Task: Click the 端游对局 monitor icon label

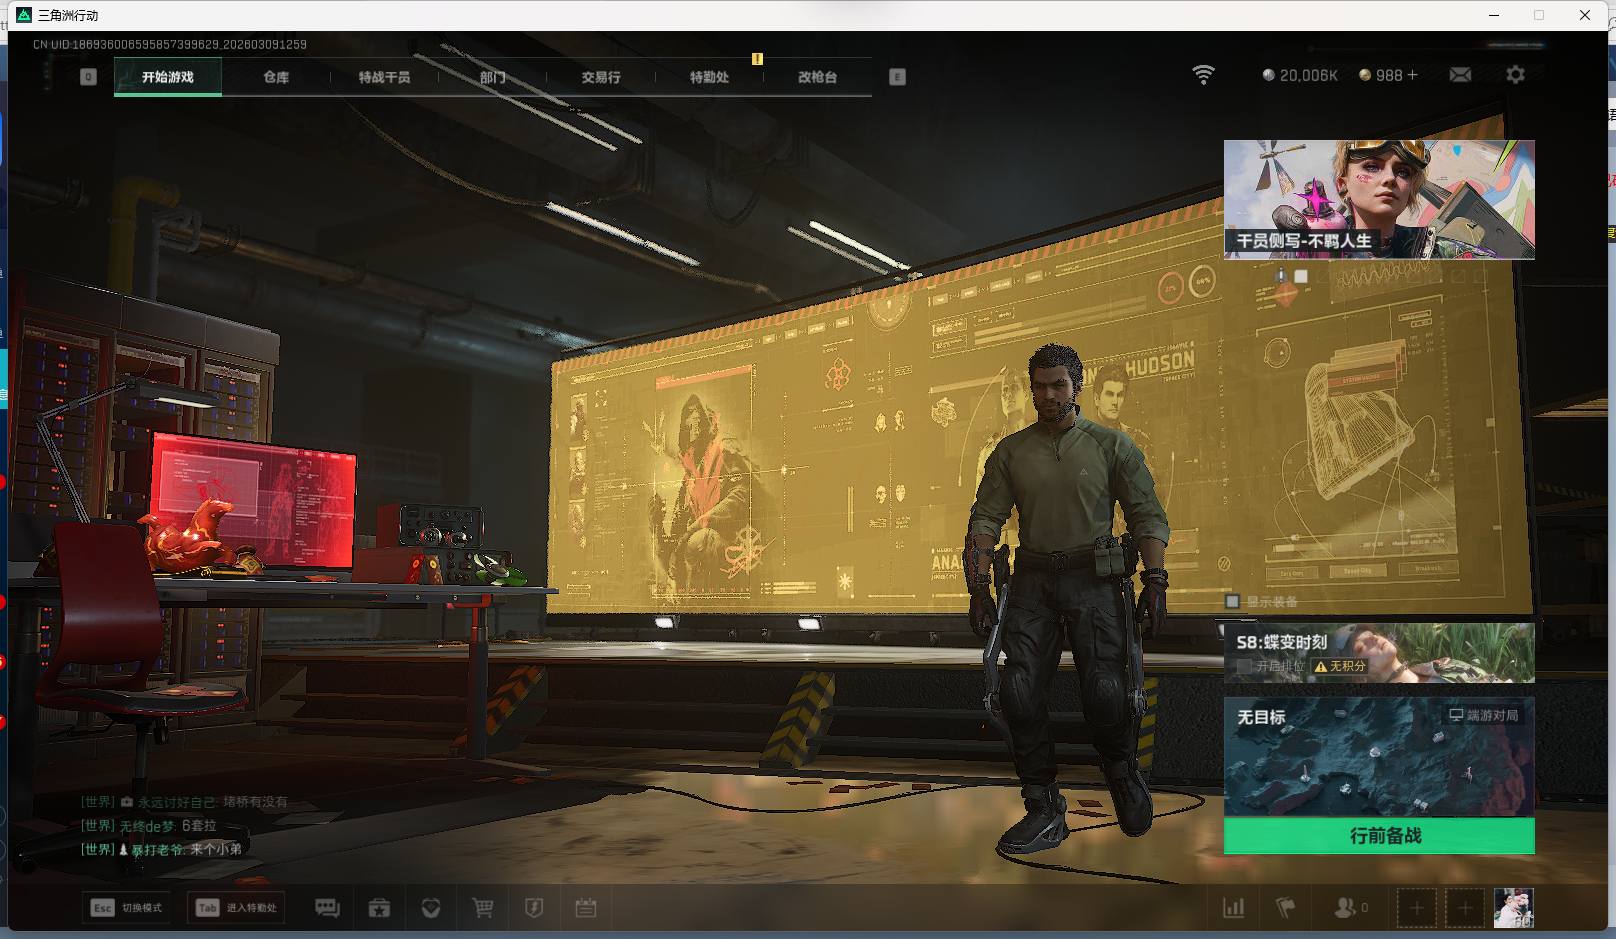Action: click(x=1484, y=715)
